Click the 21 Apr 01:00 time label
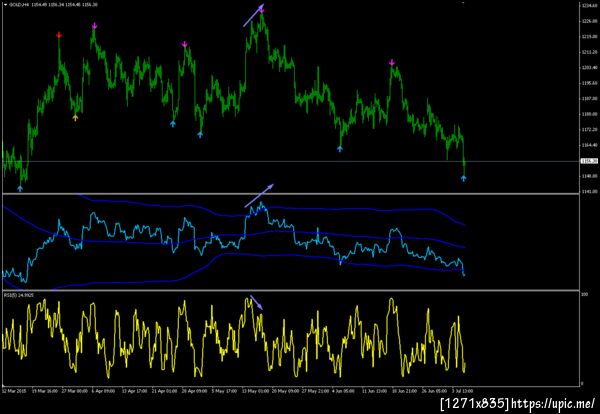Image resolution: width=600 pixels, height=414 pixels. 165,391
